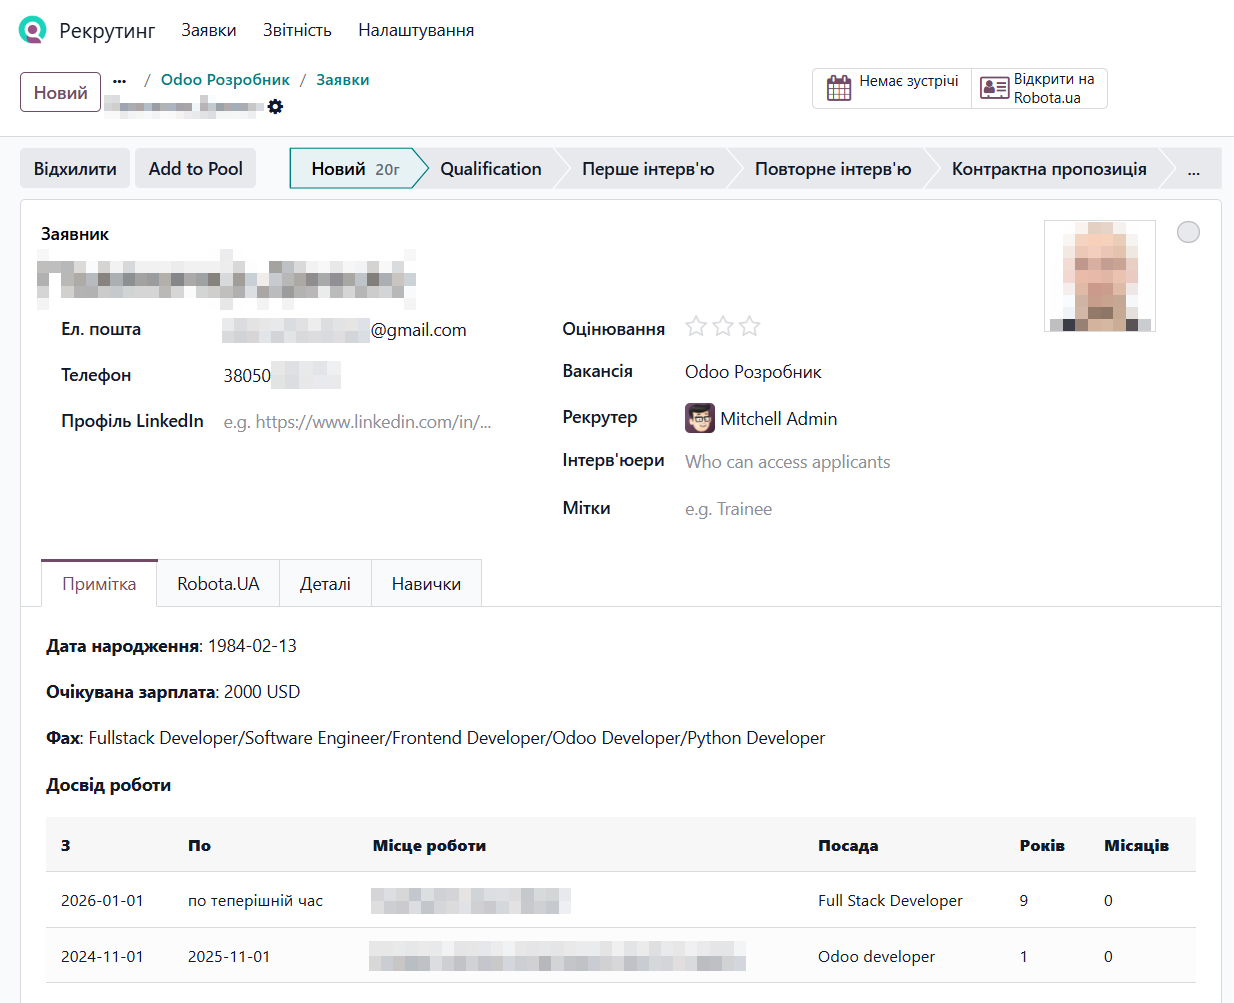Click the calendar meetings icon
Image resolution: width=1234 pixels, height=1003 pixels.
(839, 88)
